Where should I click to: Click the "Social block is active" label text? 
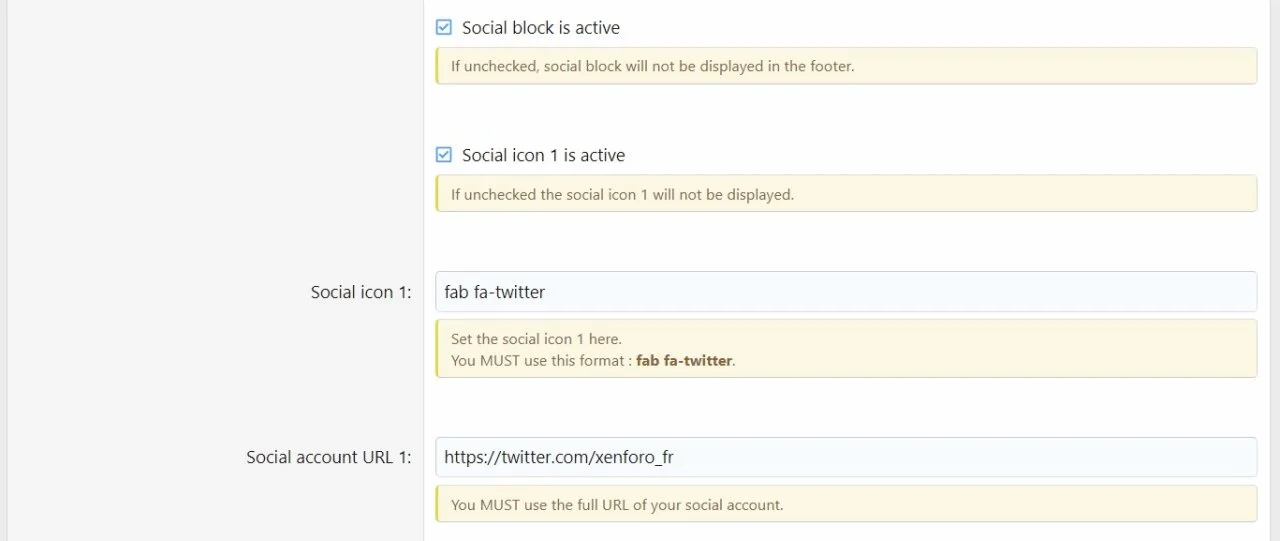point(540,28)
